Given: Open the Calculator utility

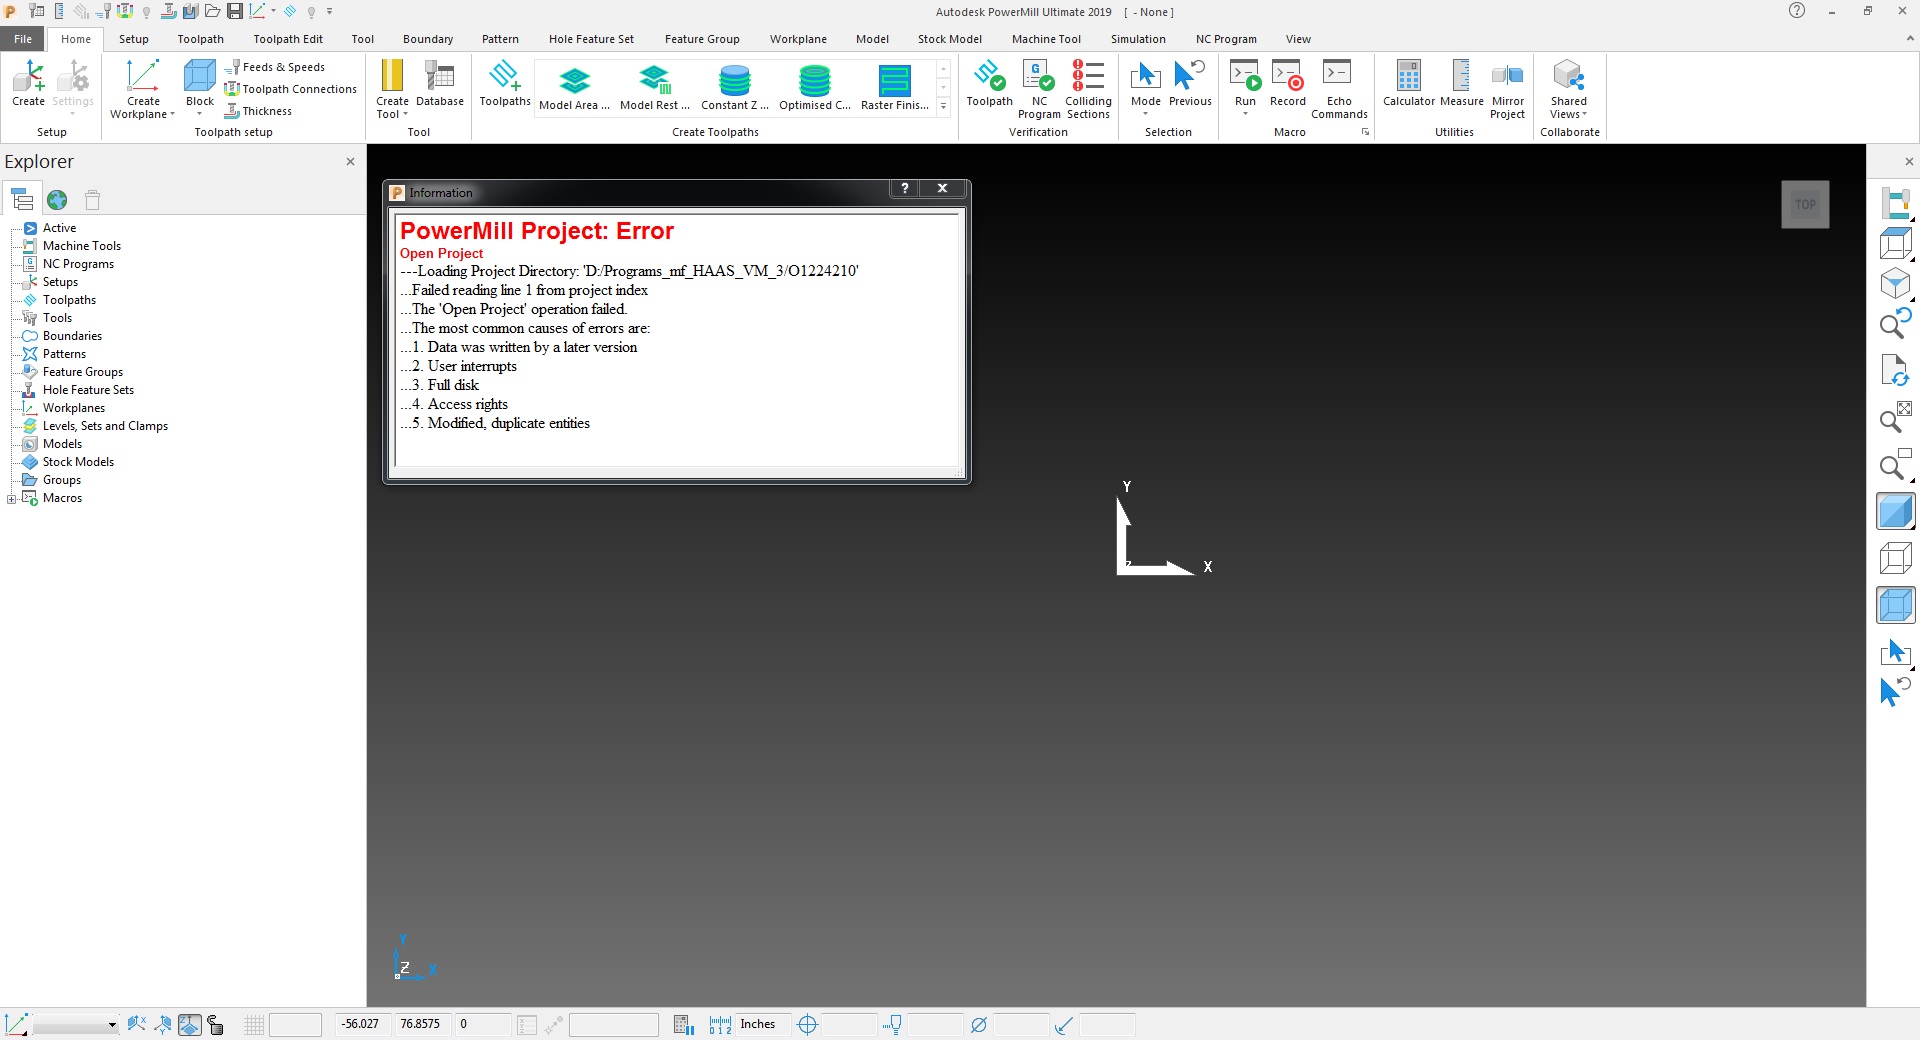Looking at the screenshot, I should [1409, 84].
